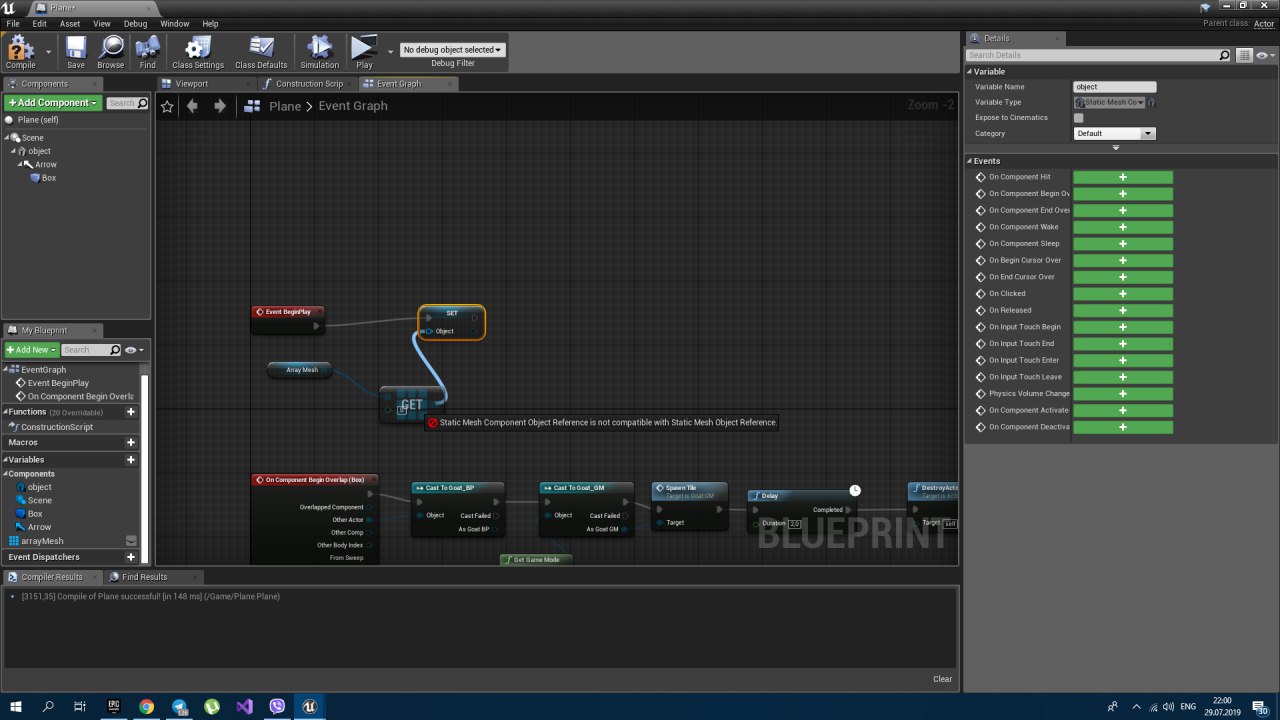Select the Compiler Results tab
The height and width of the screenshot is (720, 1280).
[x=52, y=577]
